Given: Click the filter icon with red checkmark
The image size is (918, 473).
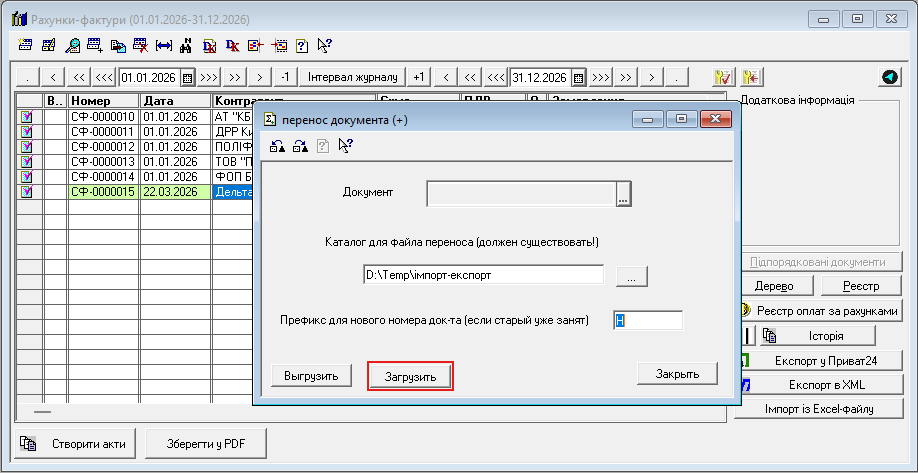Looking at the screenshot, I should point(724,77).
